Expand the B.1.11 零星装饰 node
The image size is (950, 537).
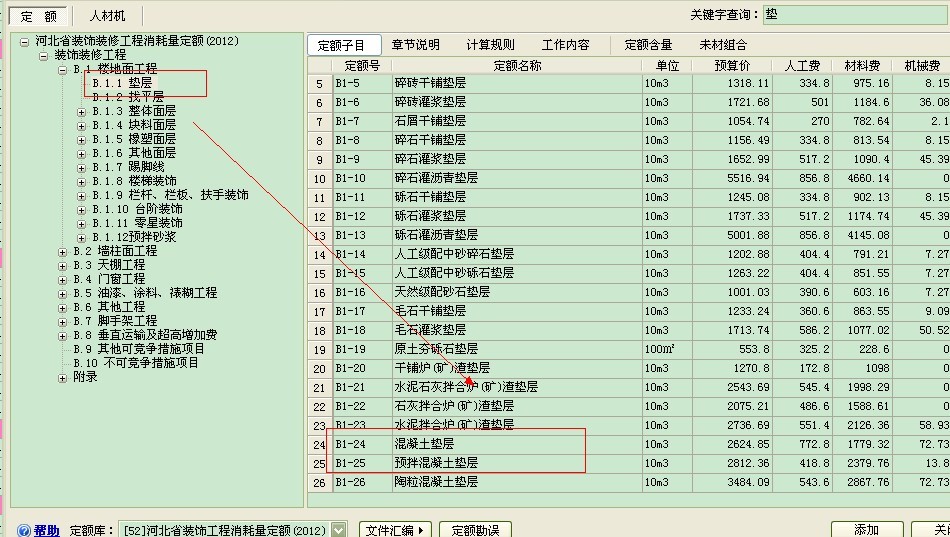pyautogui.click(x=81, y=224)
